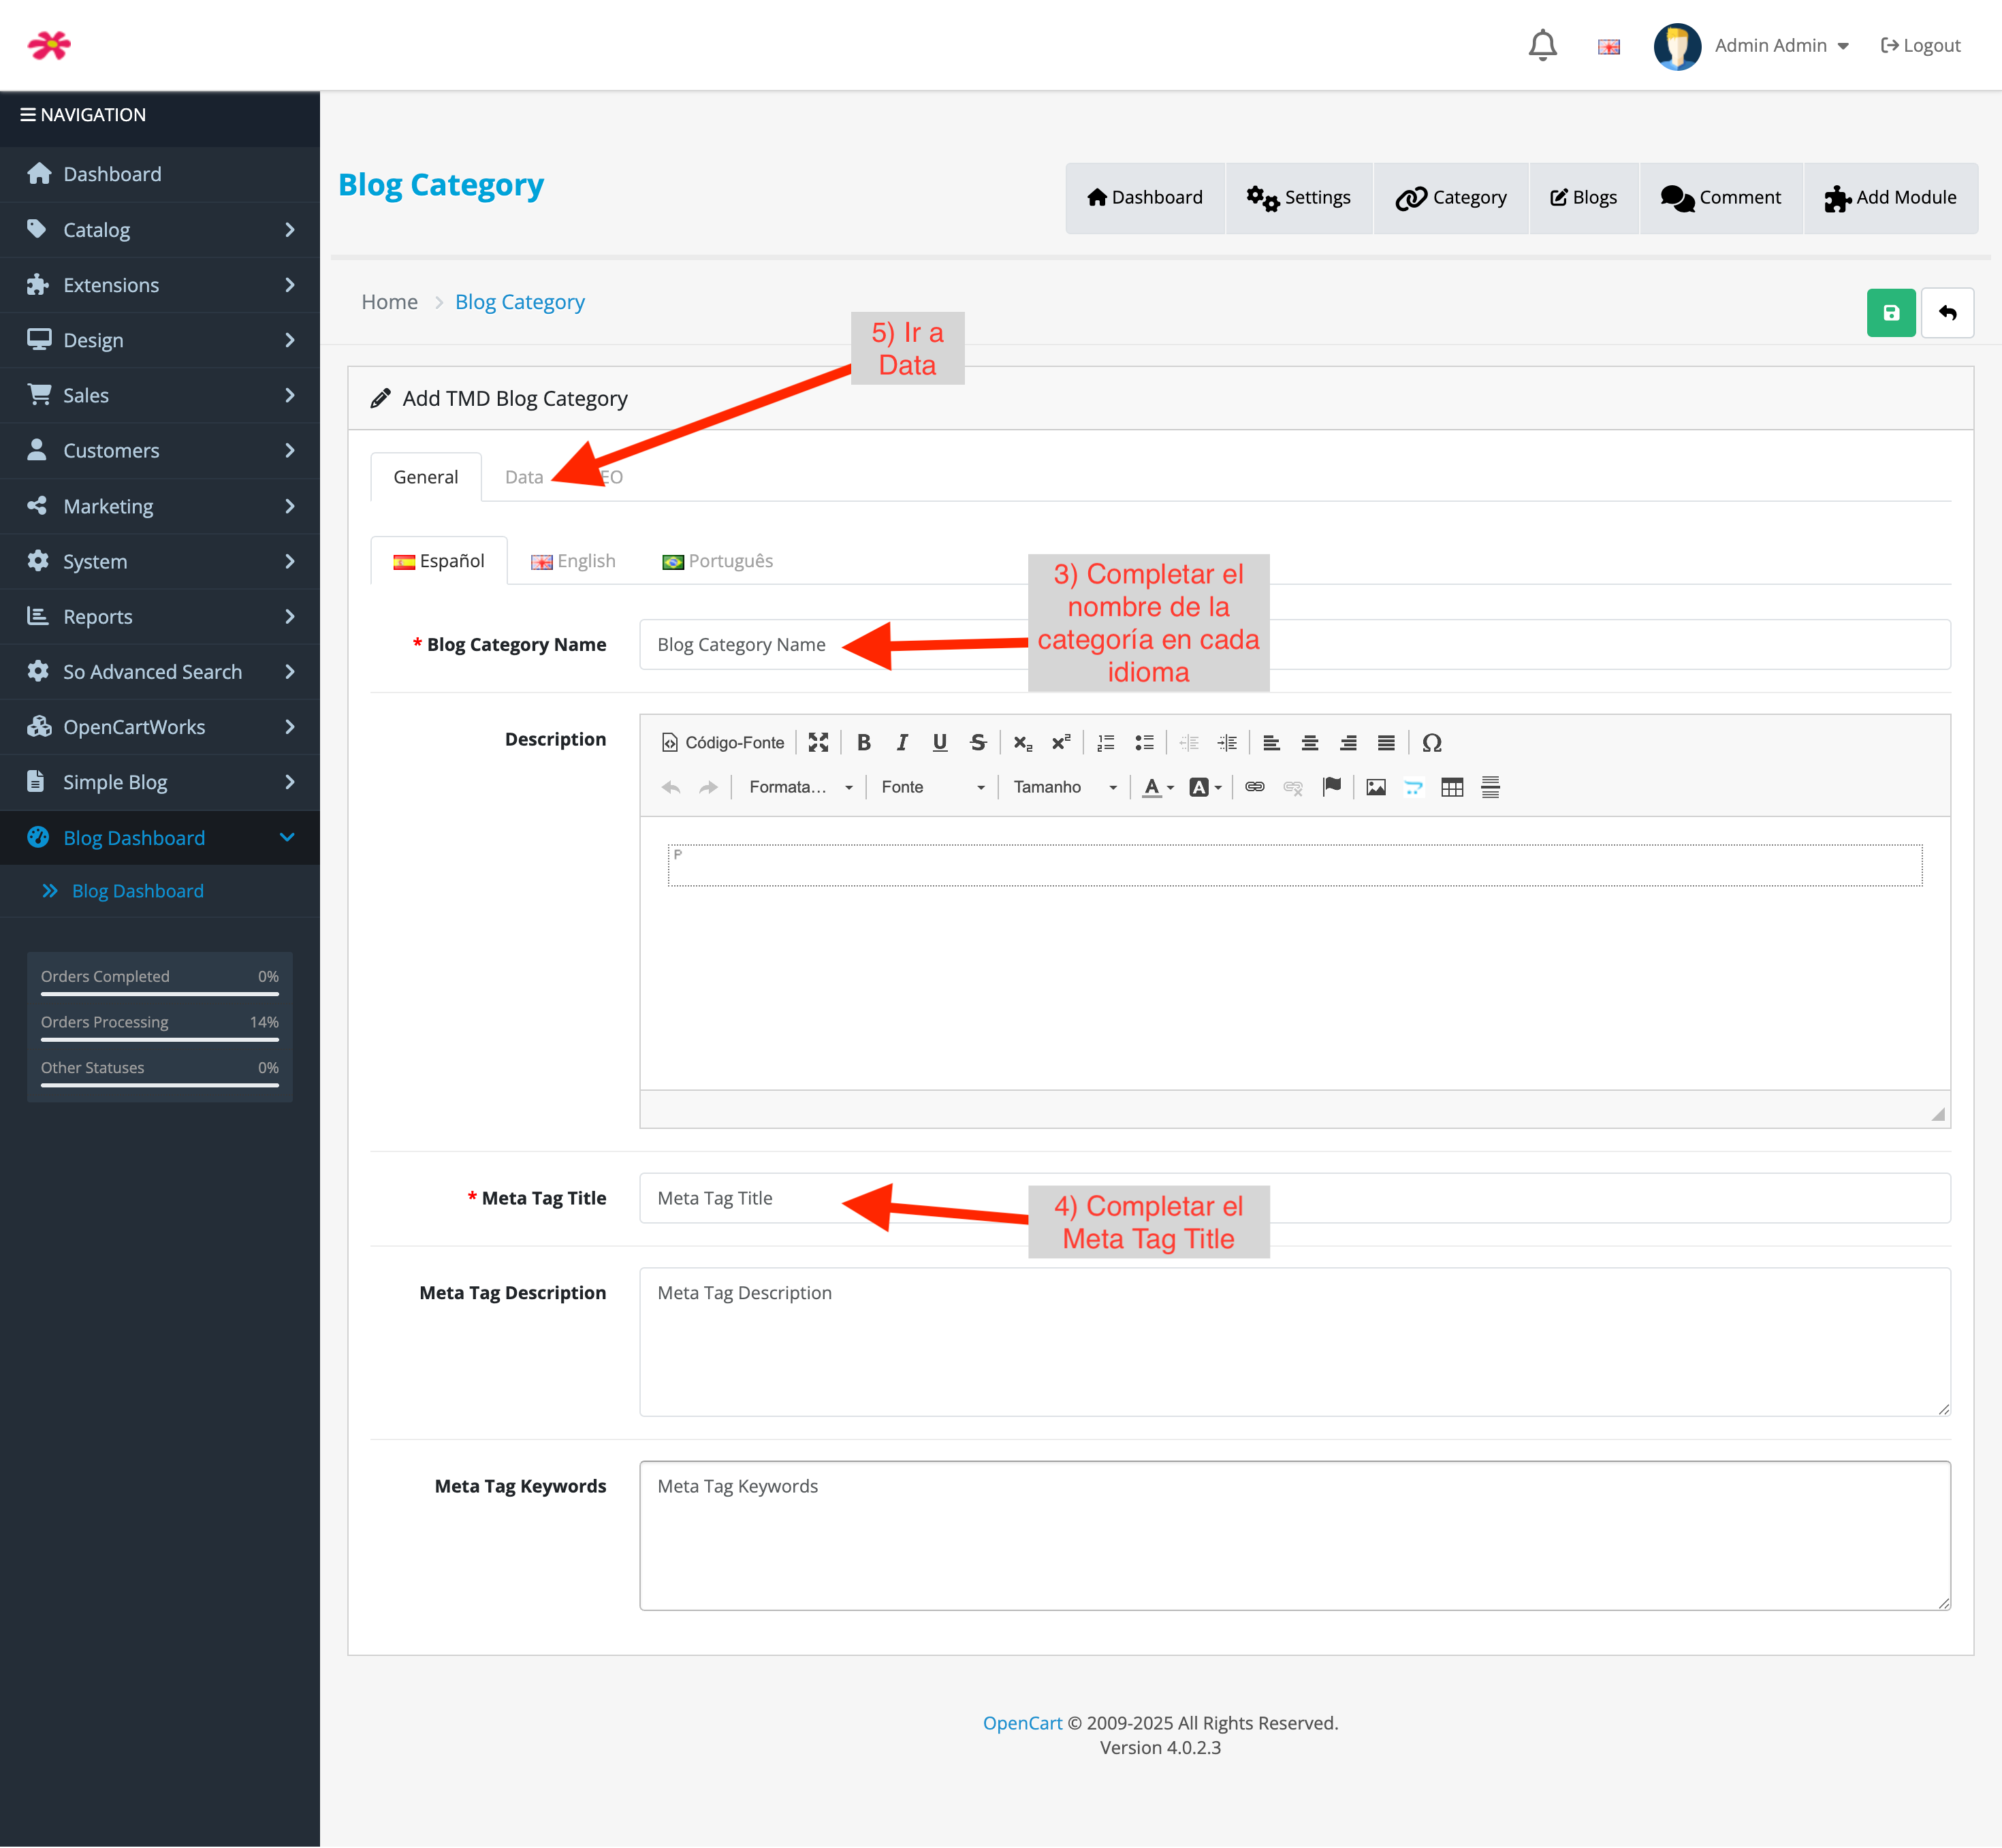Toggle strikethrough formatting in editor

coord(977,742)
